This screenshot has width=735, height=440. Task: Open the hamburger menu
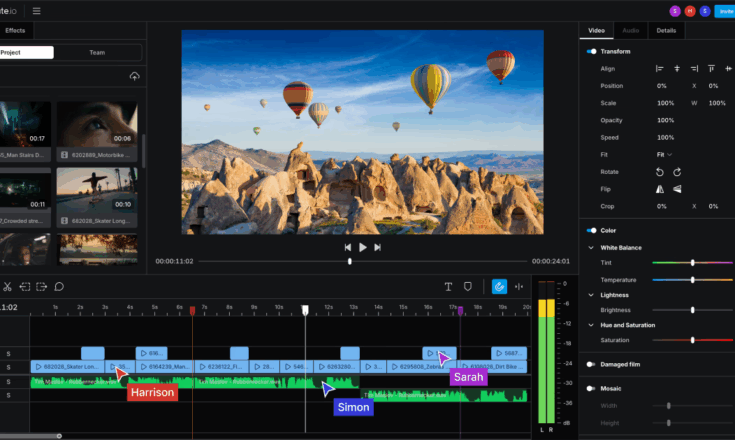coord(37,11)
